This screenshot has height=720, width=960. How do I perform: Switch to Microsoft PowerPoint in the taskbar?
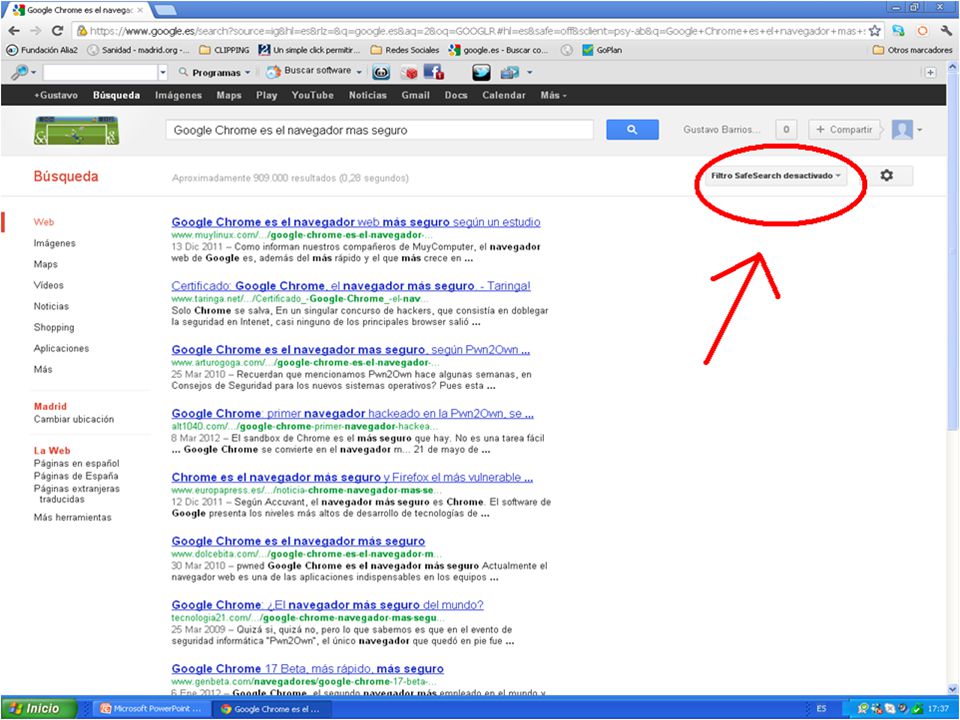[151, 709]
